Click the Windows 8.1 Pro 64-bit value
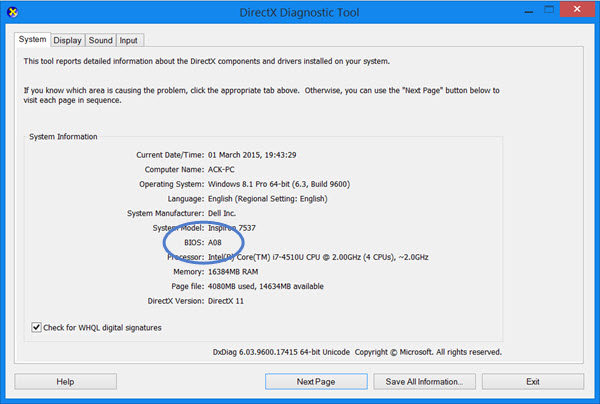Viewport: 600px width, 404px height. click(279, 184)
